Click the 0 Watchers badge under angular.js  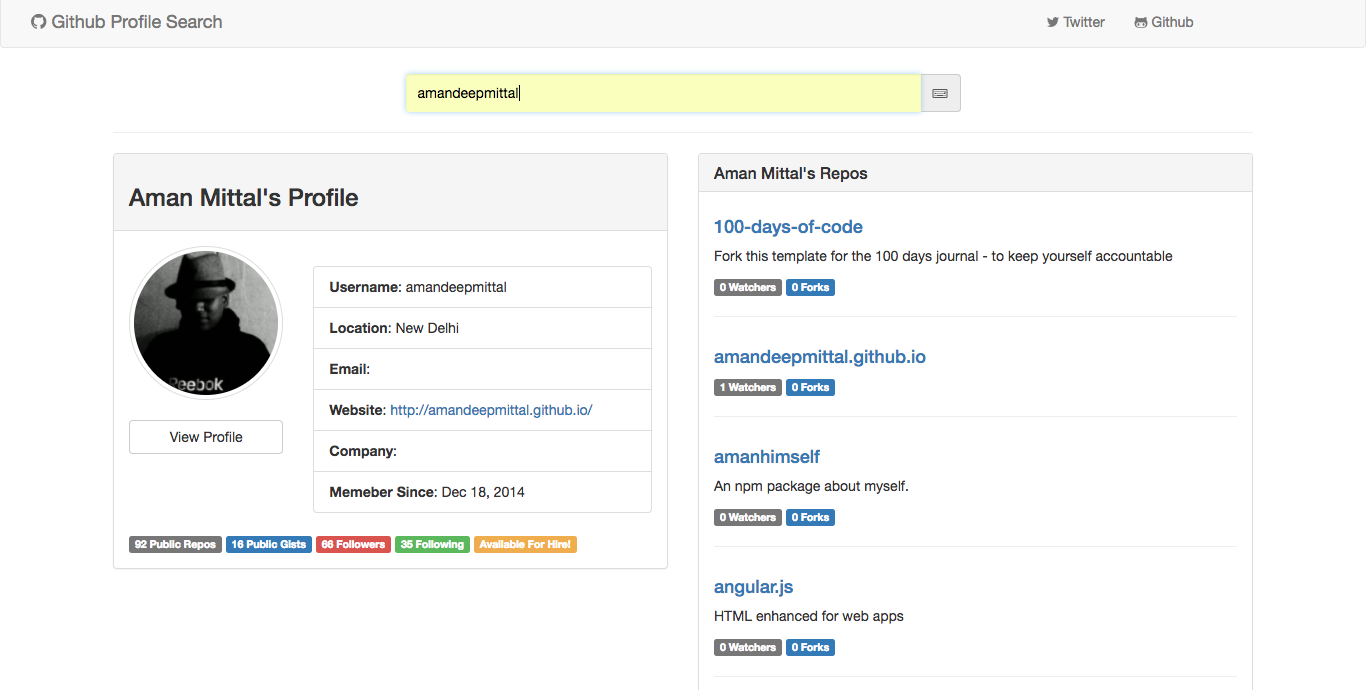point(748,647)
